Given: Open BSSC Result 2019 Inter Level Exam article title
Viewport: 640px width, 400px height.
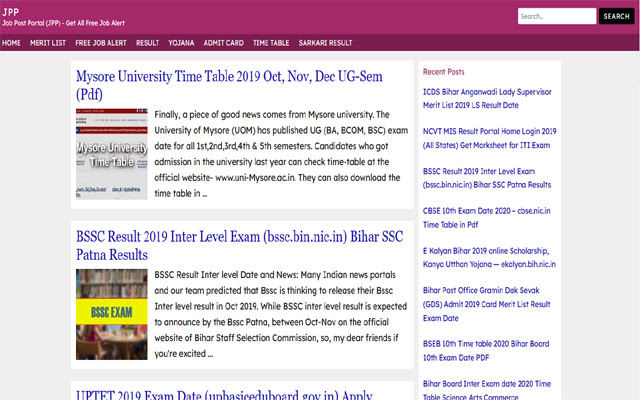Looking at the screenshot, I should [x=240, y=245].
